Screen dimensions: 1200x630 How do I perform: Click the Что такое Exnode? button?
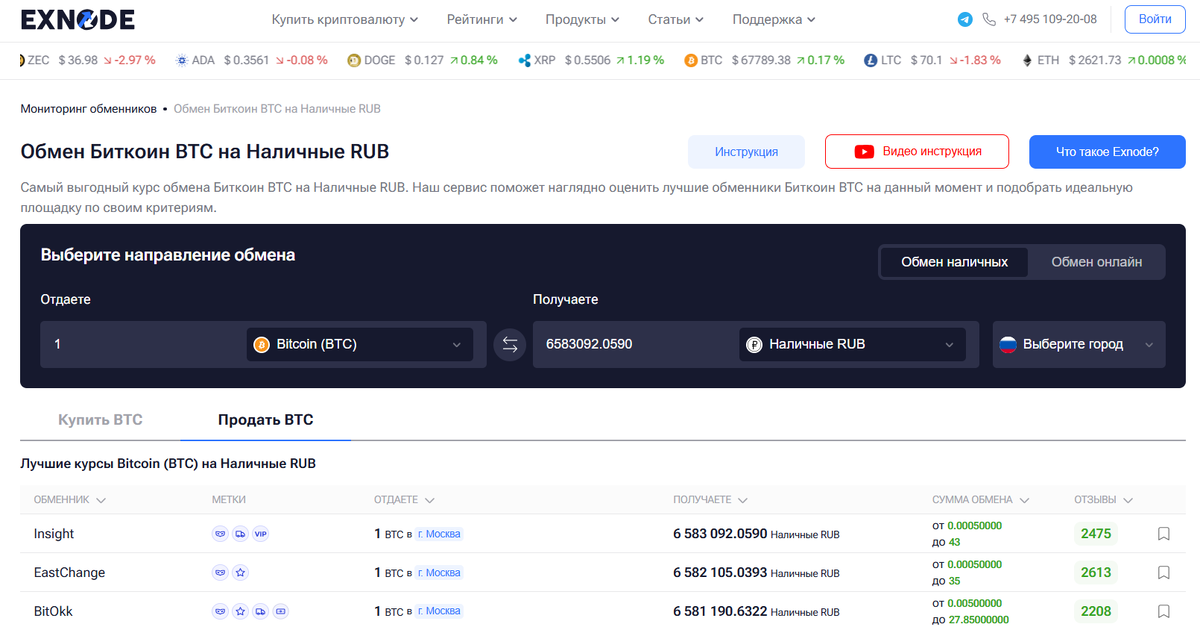click(1107, 152)
